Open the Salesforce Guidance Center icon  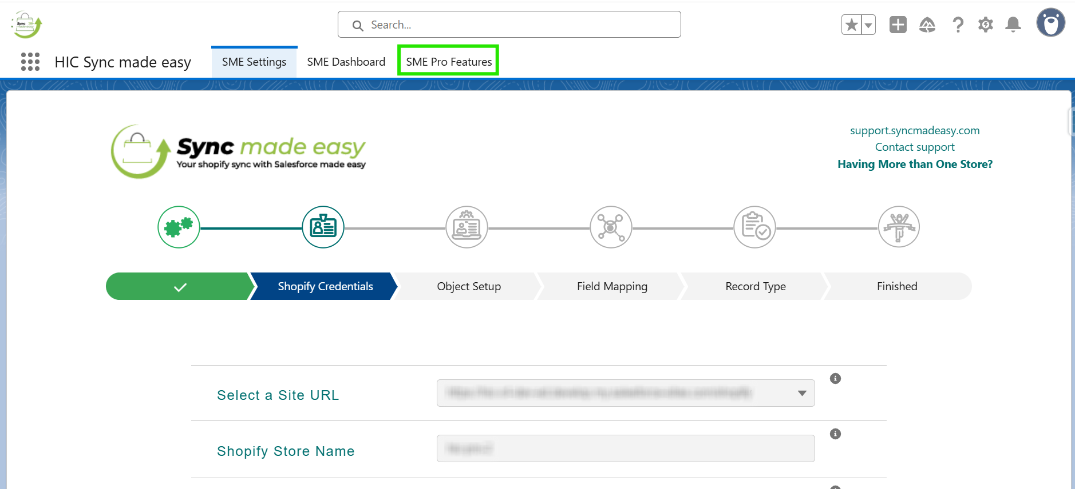coord(928,25)
